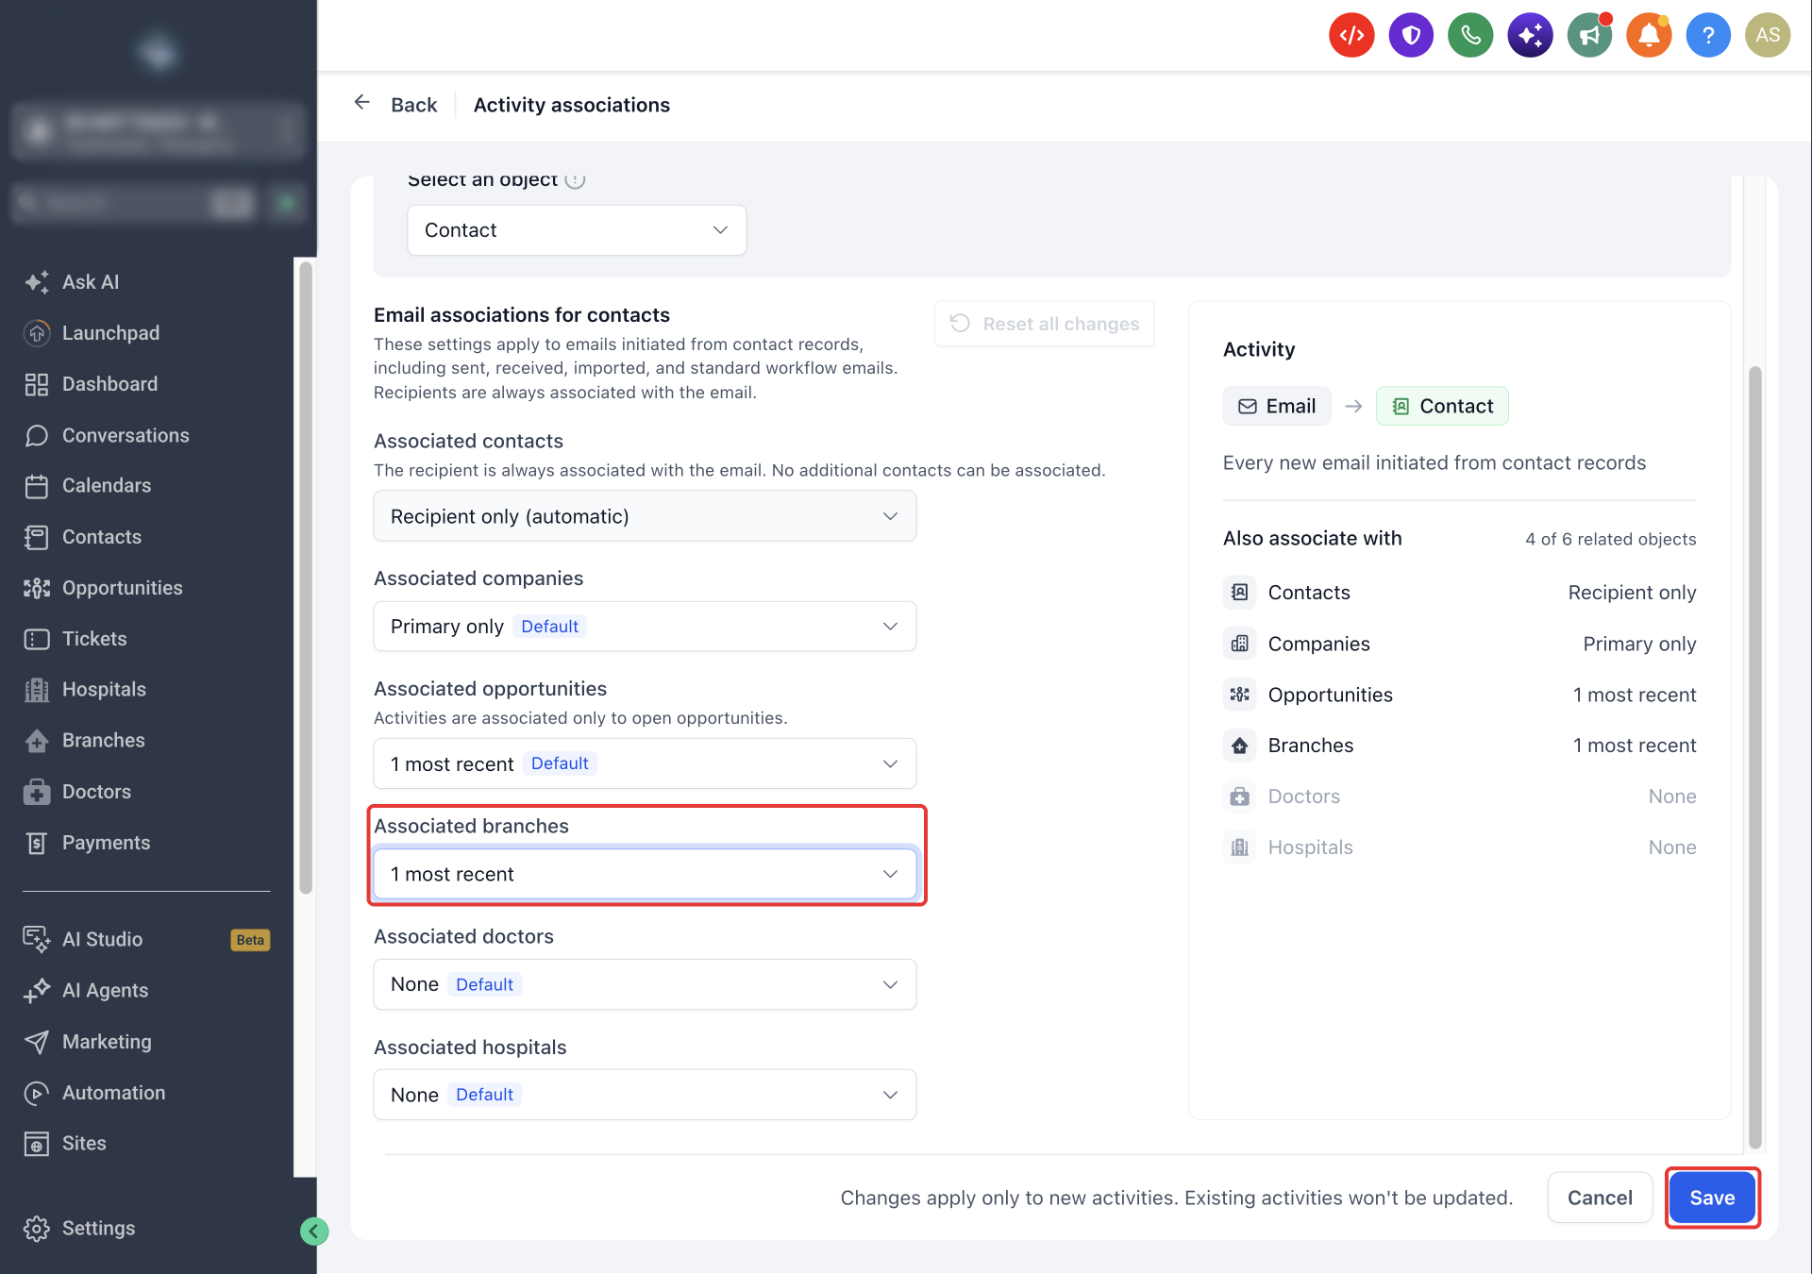Click the Email envelope chip in Activity

pyautogui.click(x=1277, y=406)
